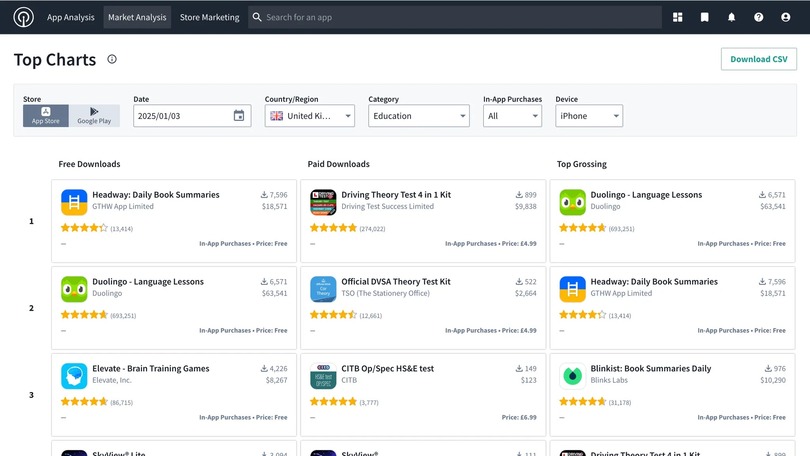Click TSO (The Stationery Office) publisher
Image resolution: width=810 pixels, height=456 pixels.
click(385, 293)
